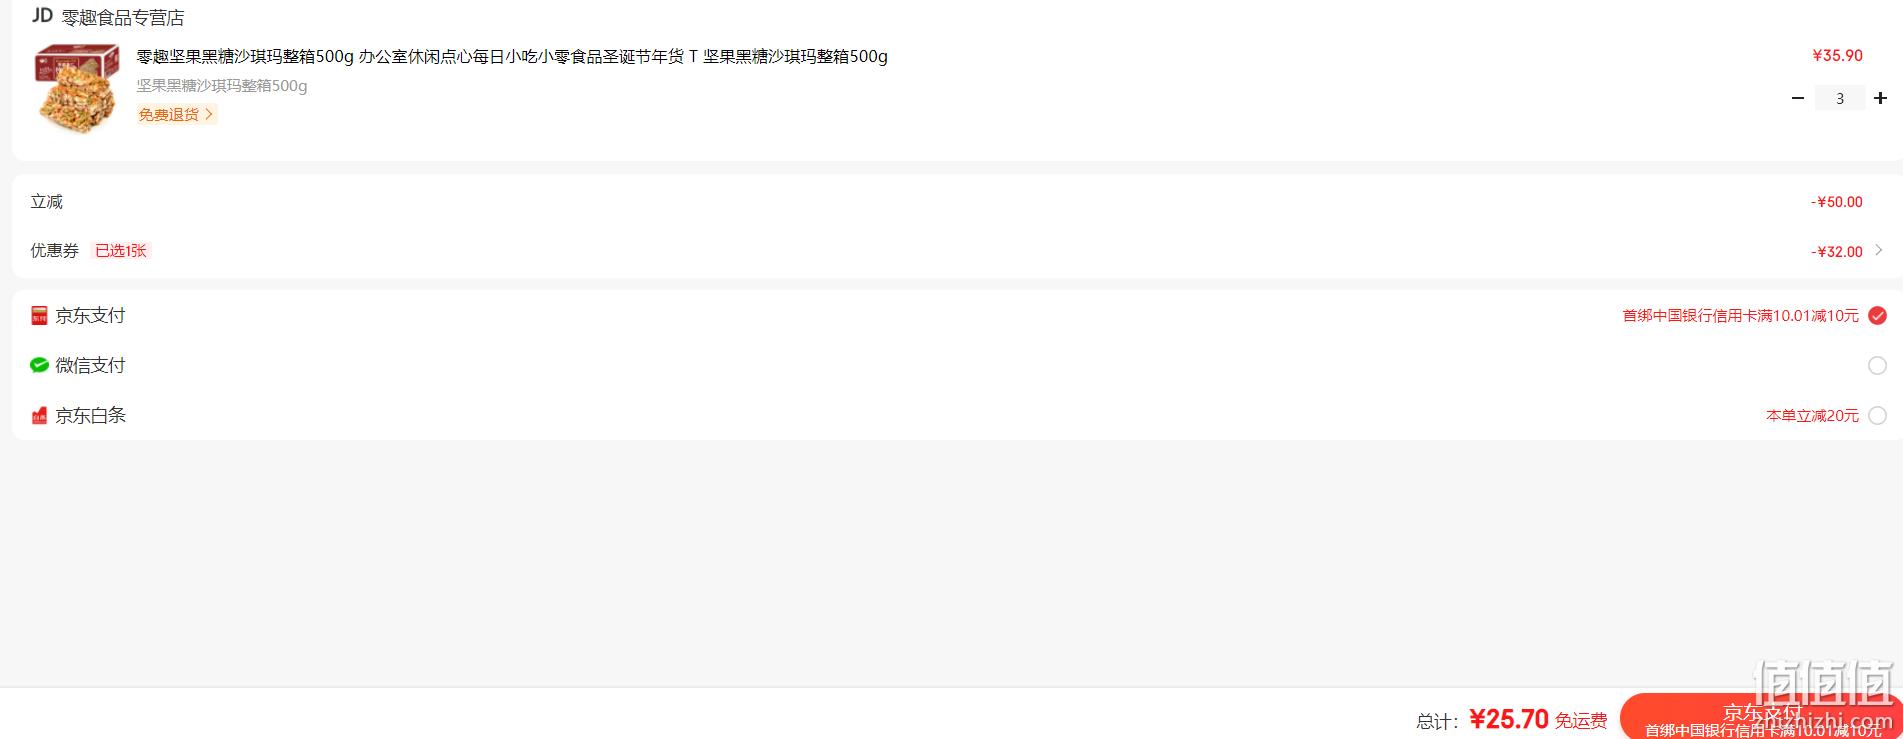Increase quantity with the plus button
Screen dimensions: 1903x739
(x=1880, y=98)
